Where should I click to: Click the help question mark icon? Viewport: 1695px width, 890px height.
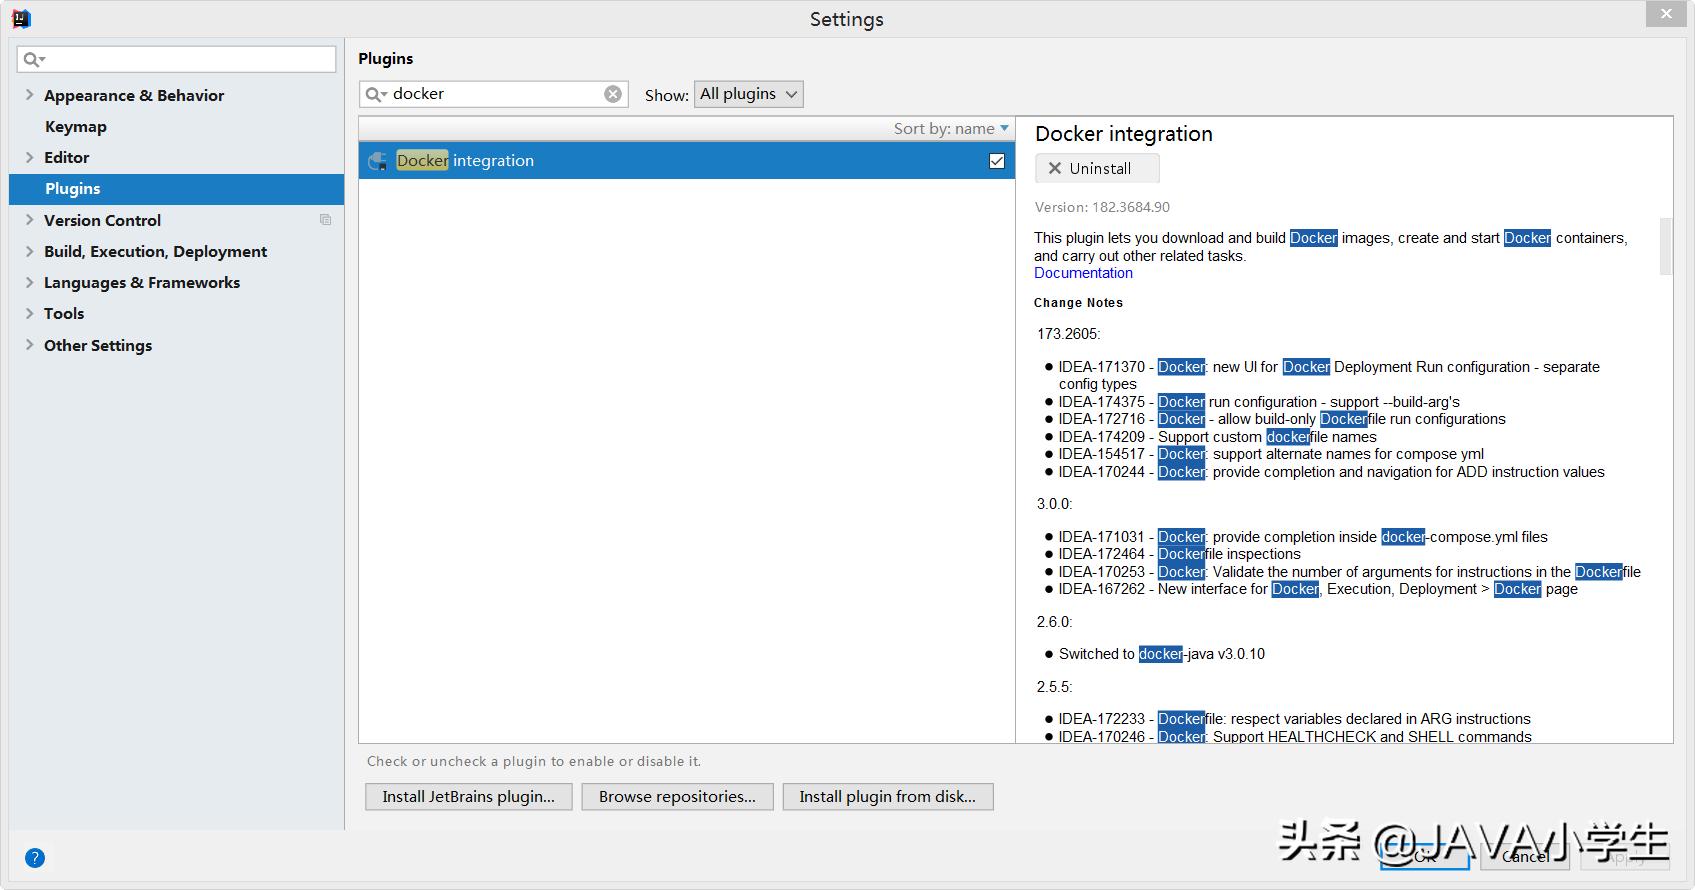(x=34, y=858)
